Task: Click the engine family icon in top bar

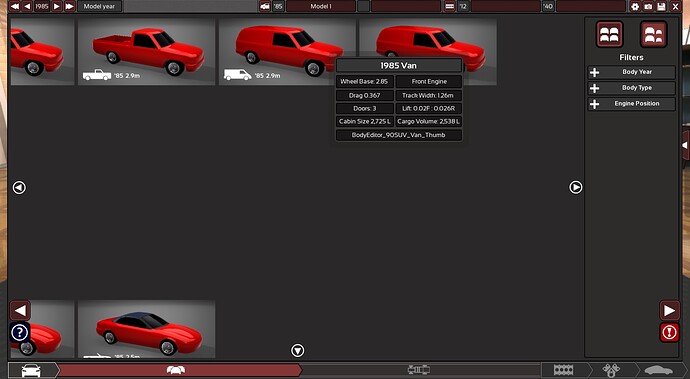Action: (449, 6)
